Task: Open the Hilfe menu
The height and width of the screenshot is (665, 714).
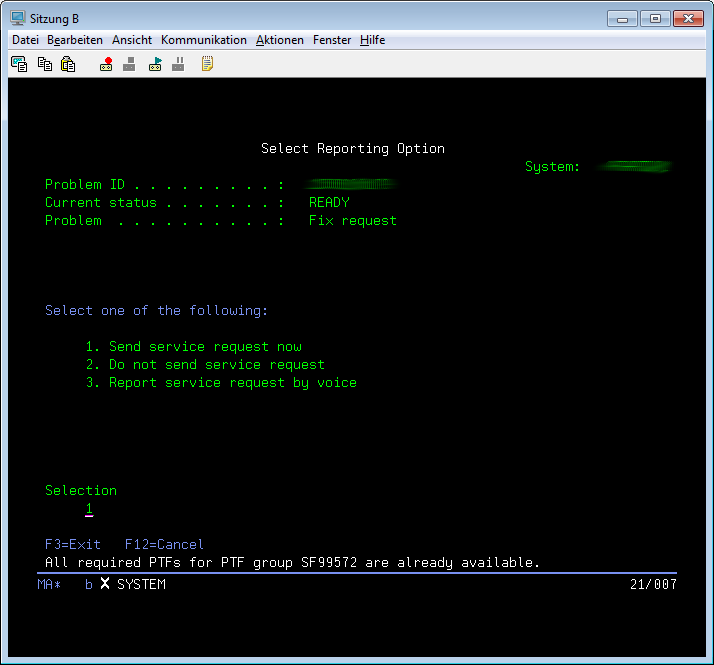Action: coord(373,40)
